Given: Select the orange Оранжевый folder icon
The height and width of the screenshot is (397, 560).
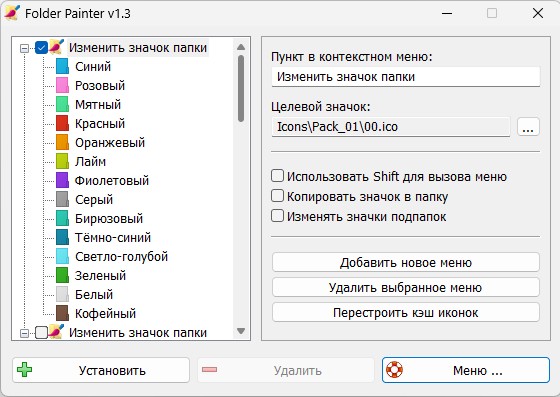Looking at the screenshot, I should point(62,142).
